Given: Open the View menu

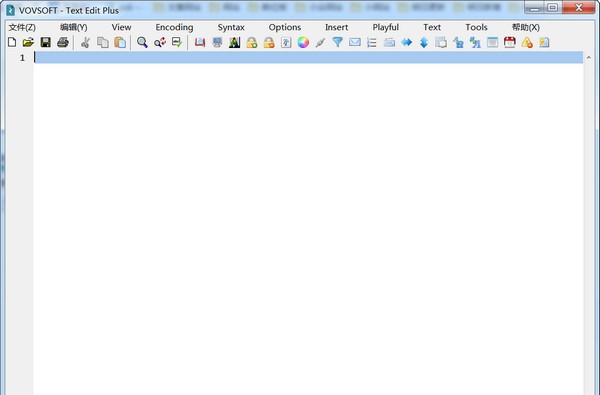Looking at the screenshot, I should pos(122,27).
